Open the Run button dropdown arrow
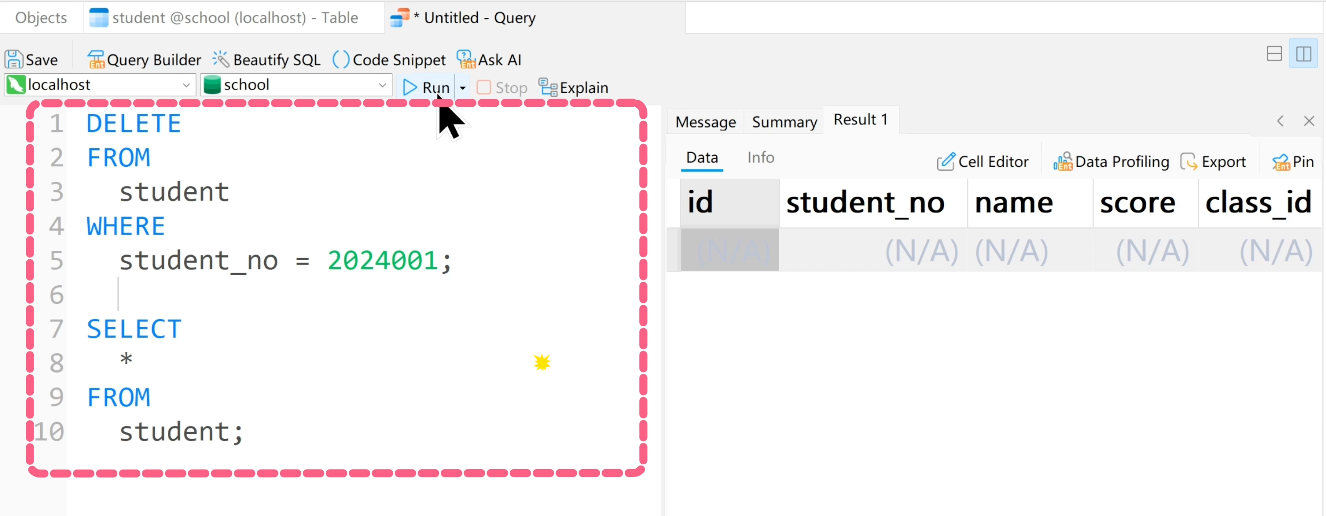This screenshot has height=516, width=1326. 462,88
